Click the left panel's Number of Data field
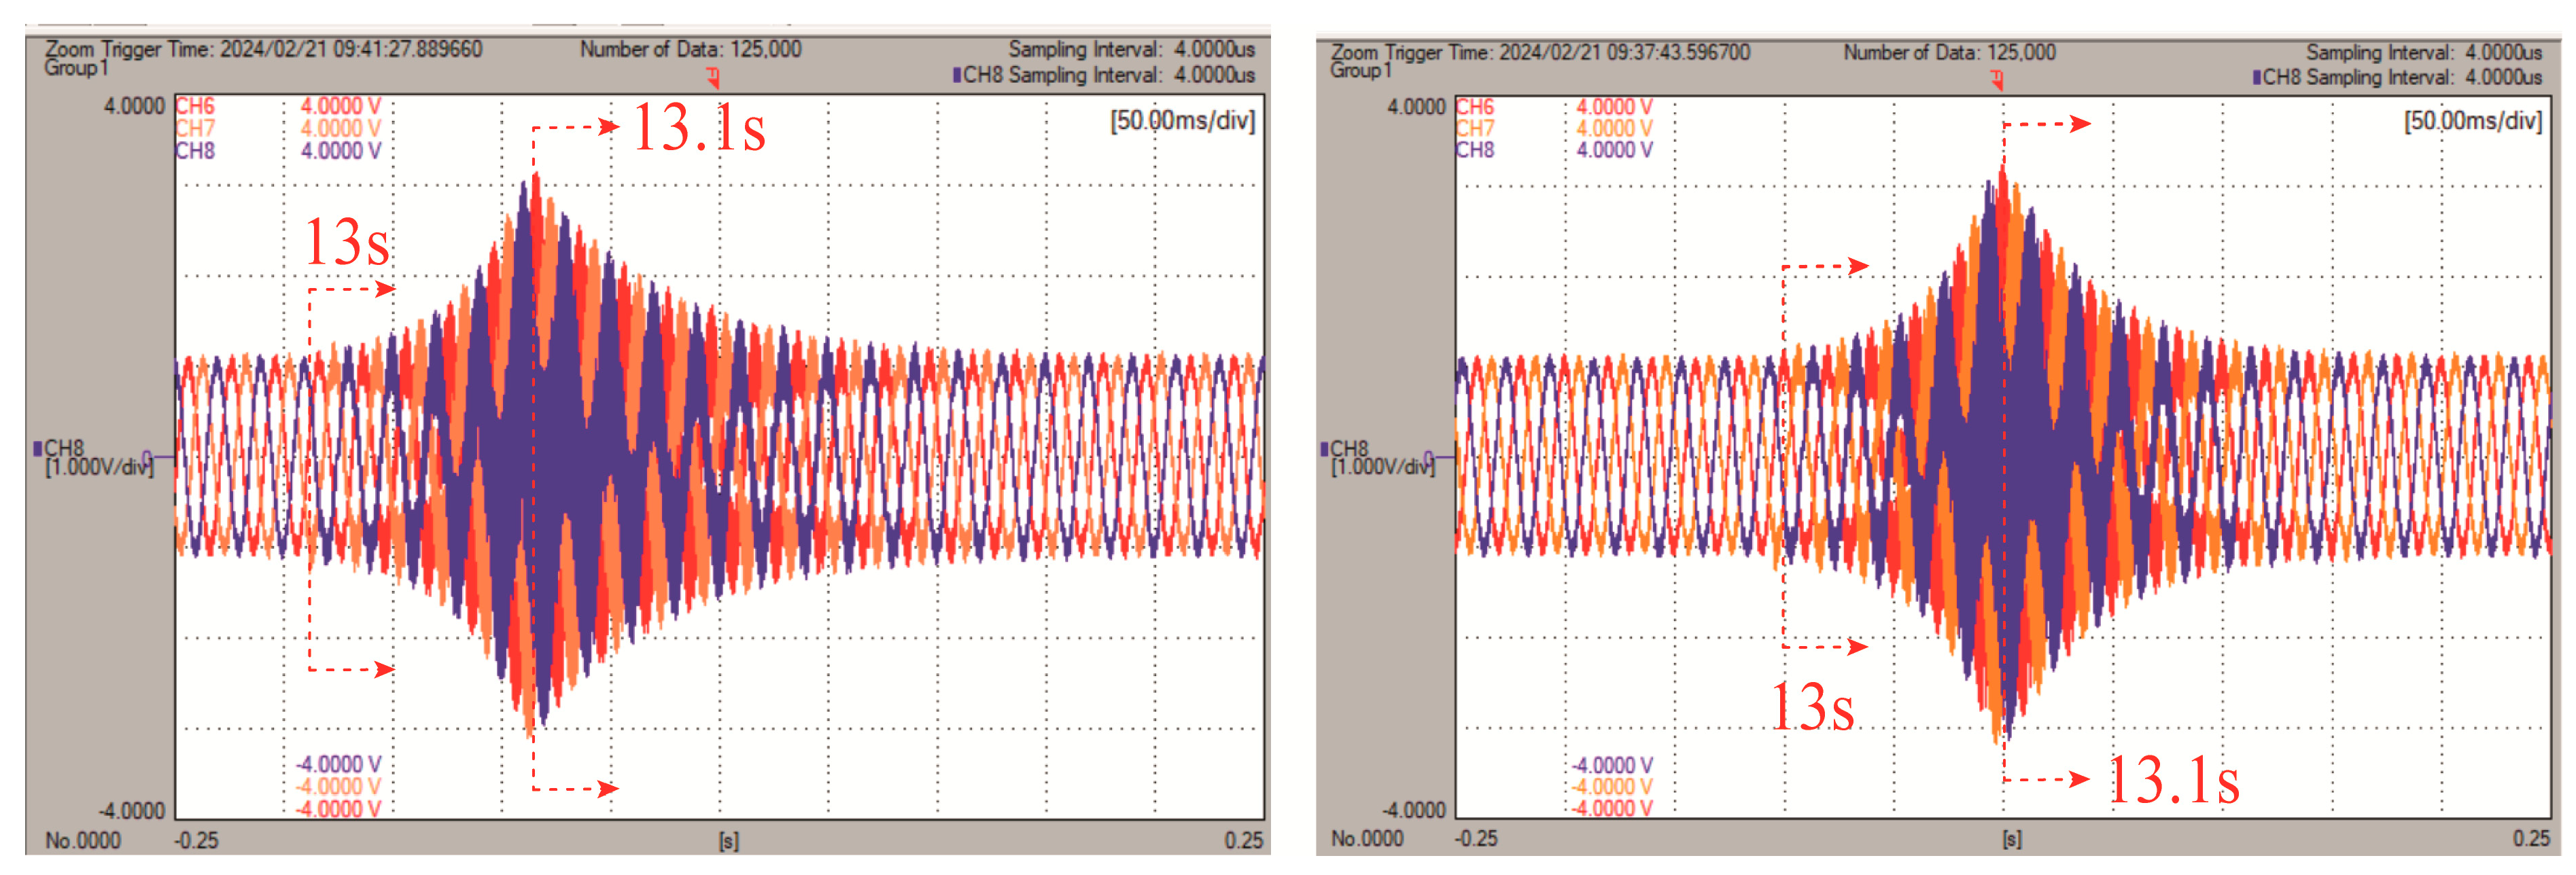The width and height of the screenshot is (2576, 875). tap(690, 49)
